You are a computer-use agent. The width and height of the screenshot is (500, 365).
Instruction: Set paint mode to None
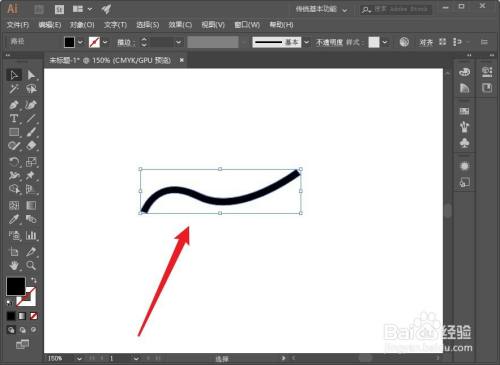click(33, 316)
